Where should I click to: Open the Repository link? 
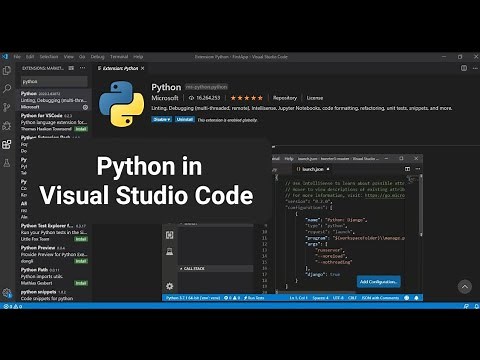(x=285, y=98)
